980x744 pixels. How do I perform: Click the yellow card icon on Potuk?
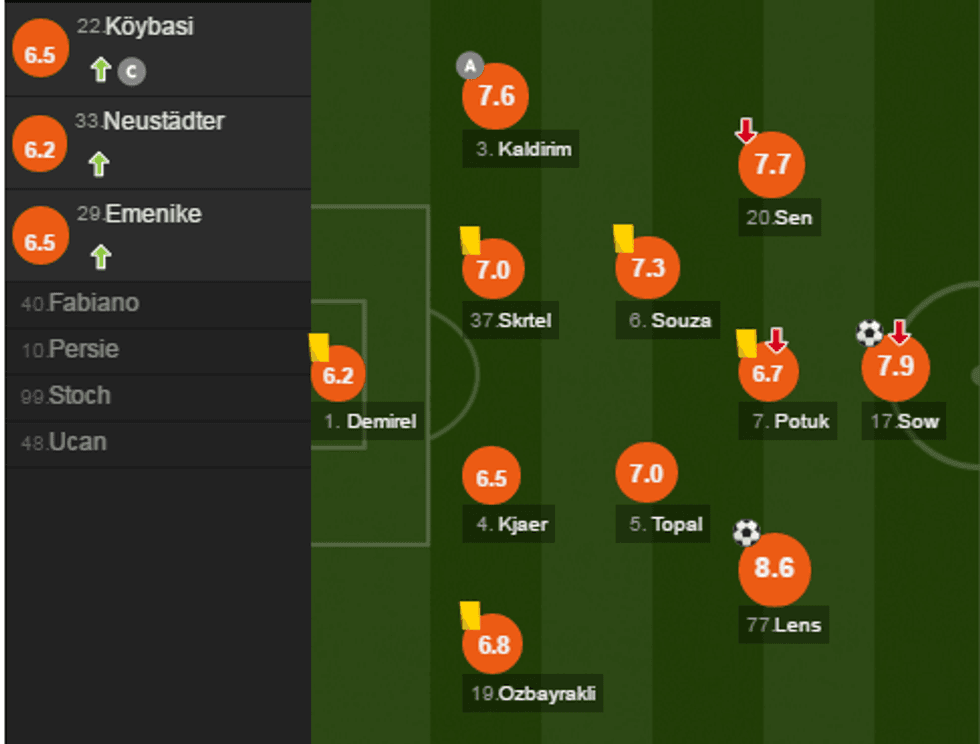point(744,343)
